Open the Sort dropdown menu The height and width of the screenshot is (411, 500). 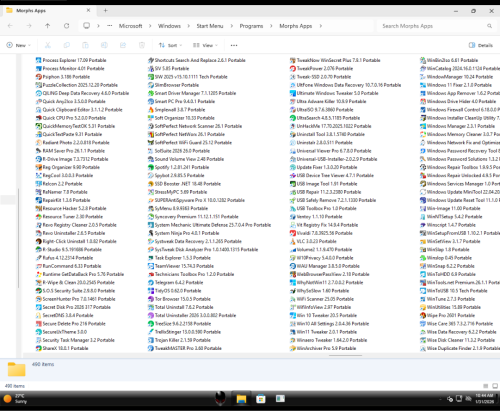[x=170, y=45]
